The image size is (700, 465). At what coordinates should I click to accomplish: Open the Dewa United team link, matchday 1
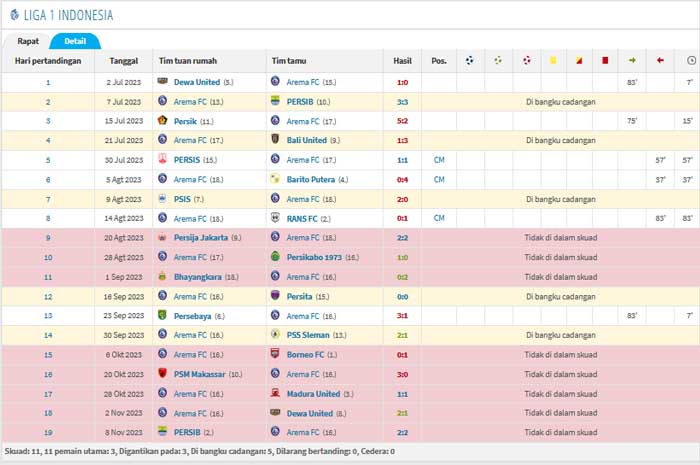coord(197,82)
